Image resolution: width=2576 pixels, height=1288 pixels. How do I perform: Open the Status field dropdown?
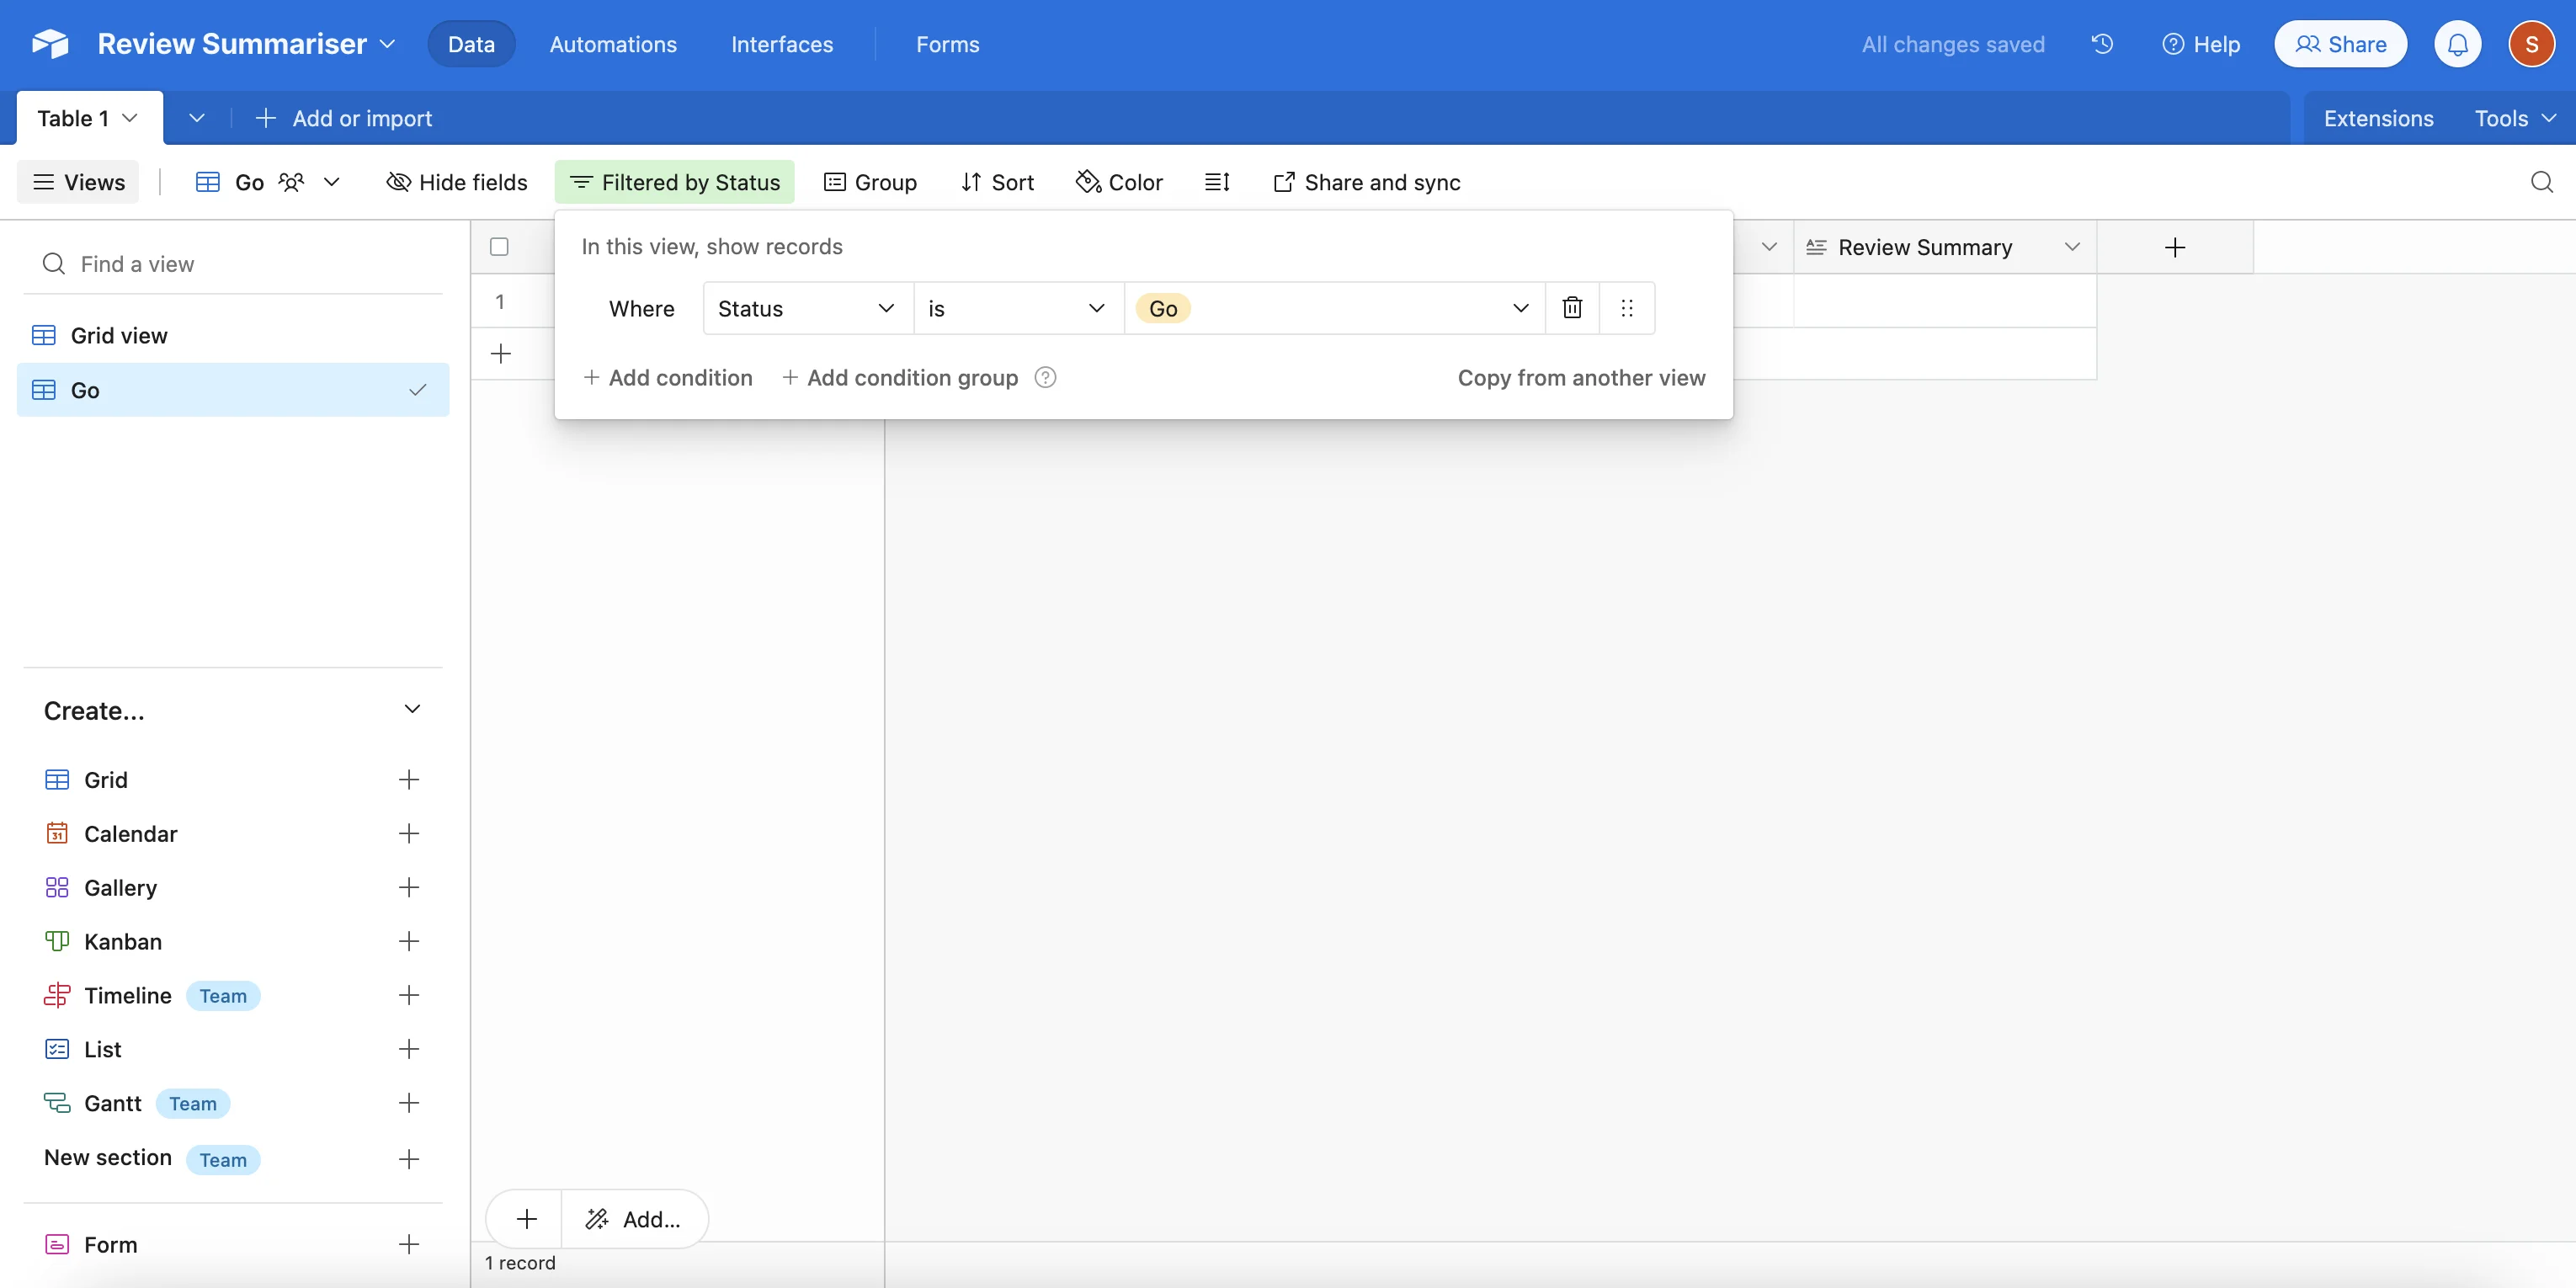[806, 308]
